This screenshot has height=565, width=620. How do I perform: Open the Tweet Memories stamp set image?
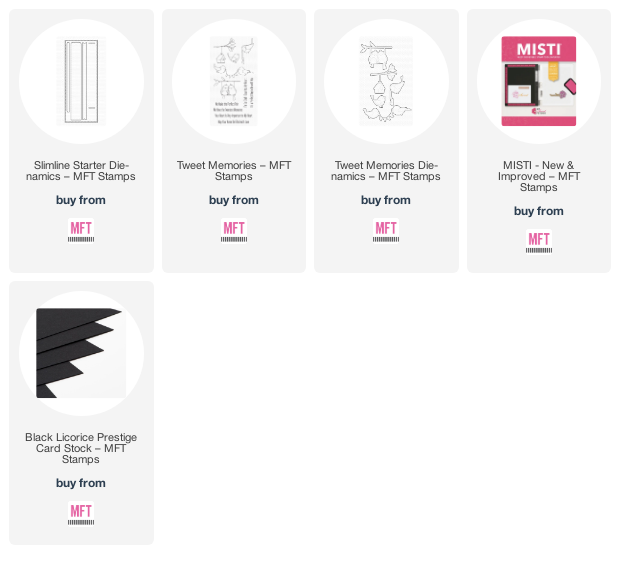coord(234,81)
